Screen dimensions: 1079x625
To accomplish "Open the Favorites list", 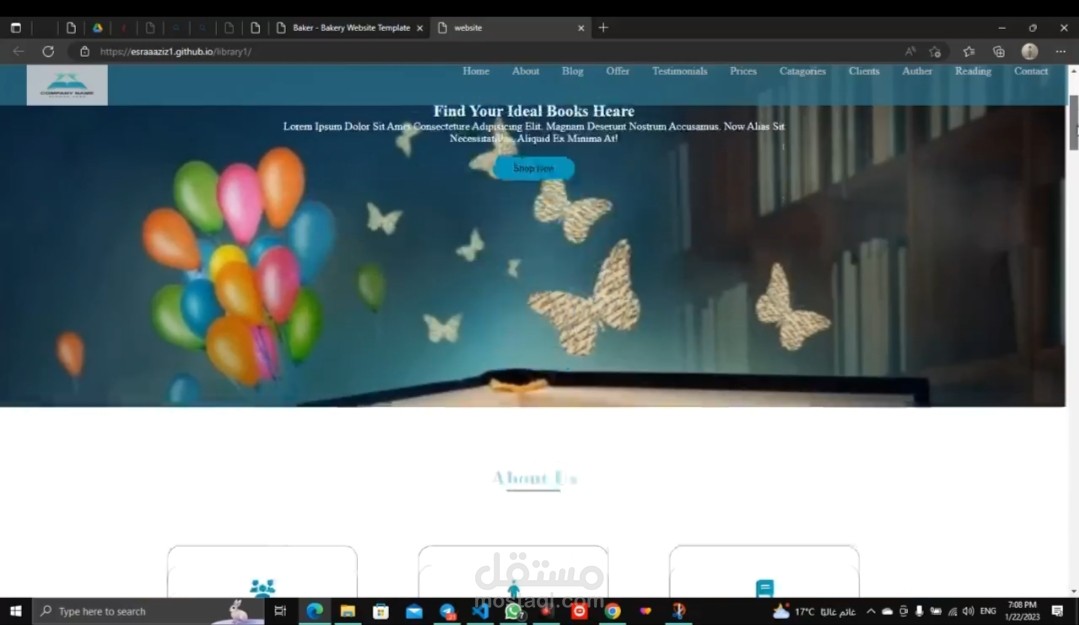I will (969, 52).
